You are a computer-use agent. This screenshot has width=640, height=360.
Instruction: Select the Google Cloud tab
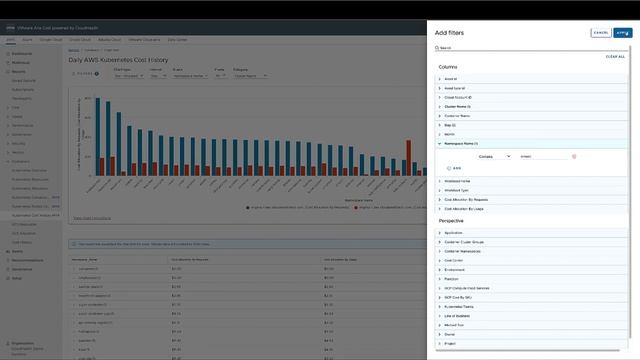coord(51,40)
